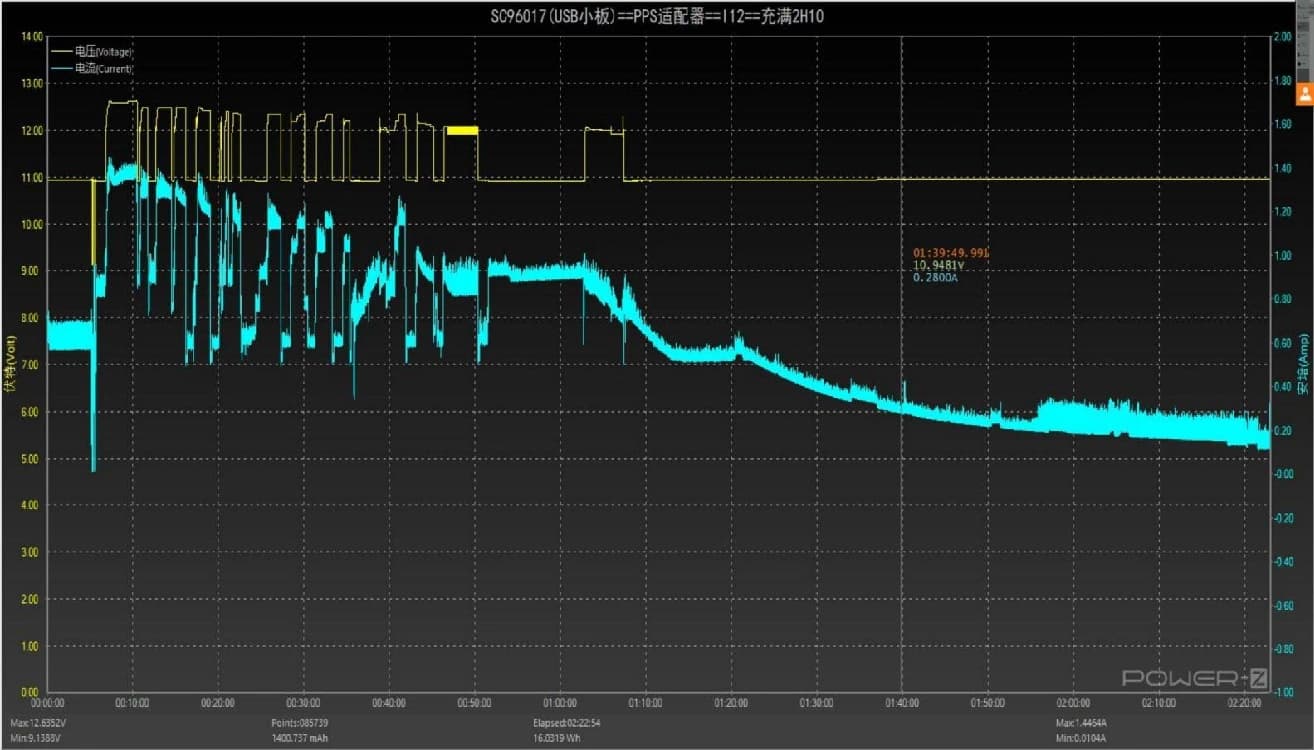Click the 00:50:00 time axis label

(475, 704)
